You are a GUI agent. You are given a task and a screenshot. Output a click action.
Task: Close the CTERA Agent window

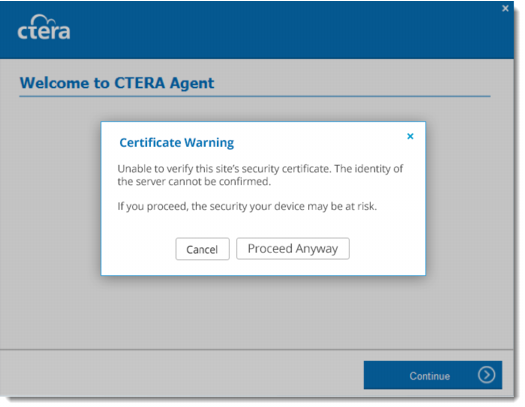click(x=505, y=8)
